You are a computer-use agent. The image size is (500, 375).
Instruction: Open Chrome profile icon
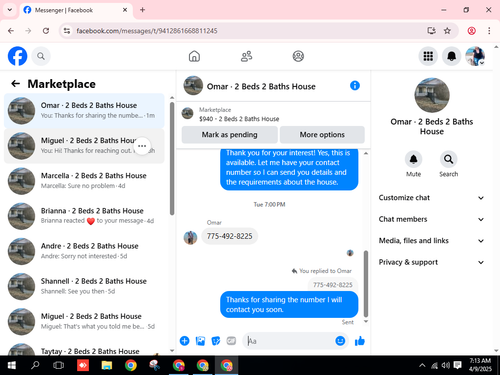(x=471, y=31)
